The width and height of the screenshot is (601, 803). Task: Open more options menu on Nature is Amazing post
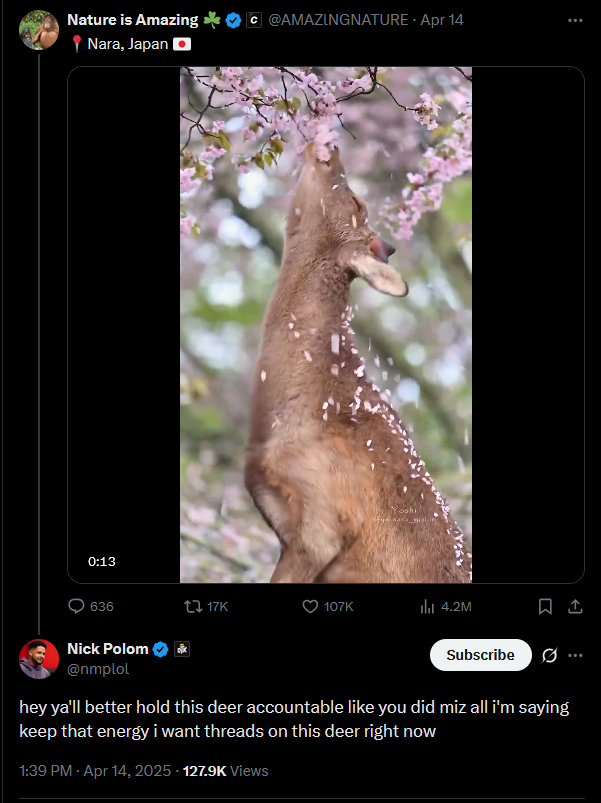(x=575, y=20)
